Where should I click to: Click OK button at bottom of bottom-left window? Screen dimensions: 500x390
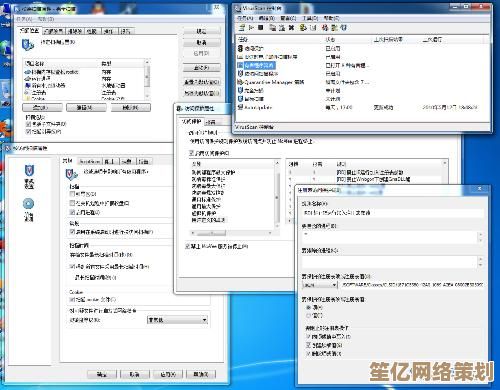(x=102, y=374)
